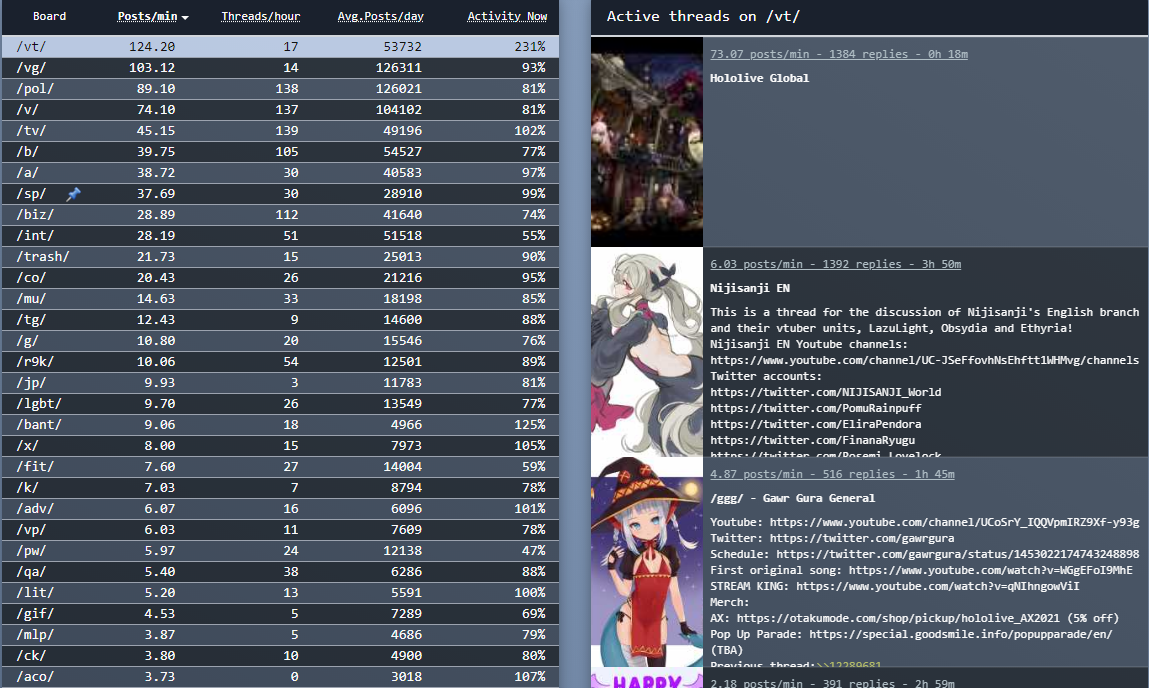The image size is (1149, 688).
Task: Click the 139 threads/hour value for /tv/
Action: [287, 130]
